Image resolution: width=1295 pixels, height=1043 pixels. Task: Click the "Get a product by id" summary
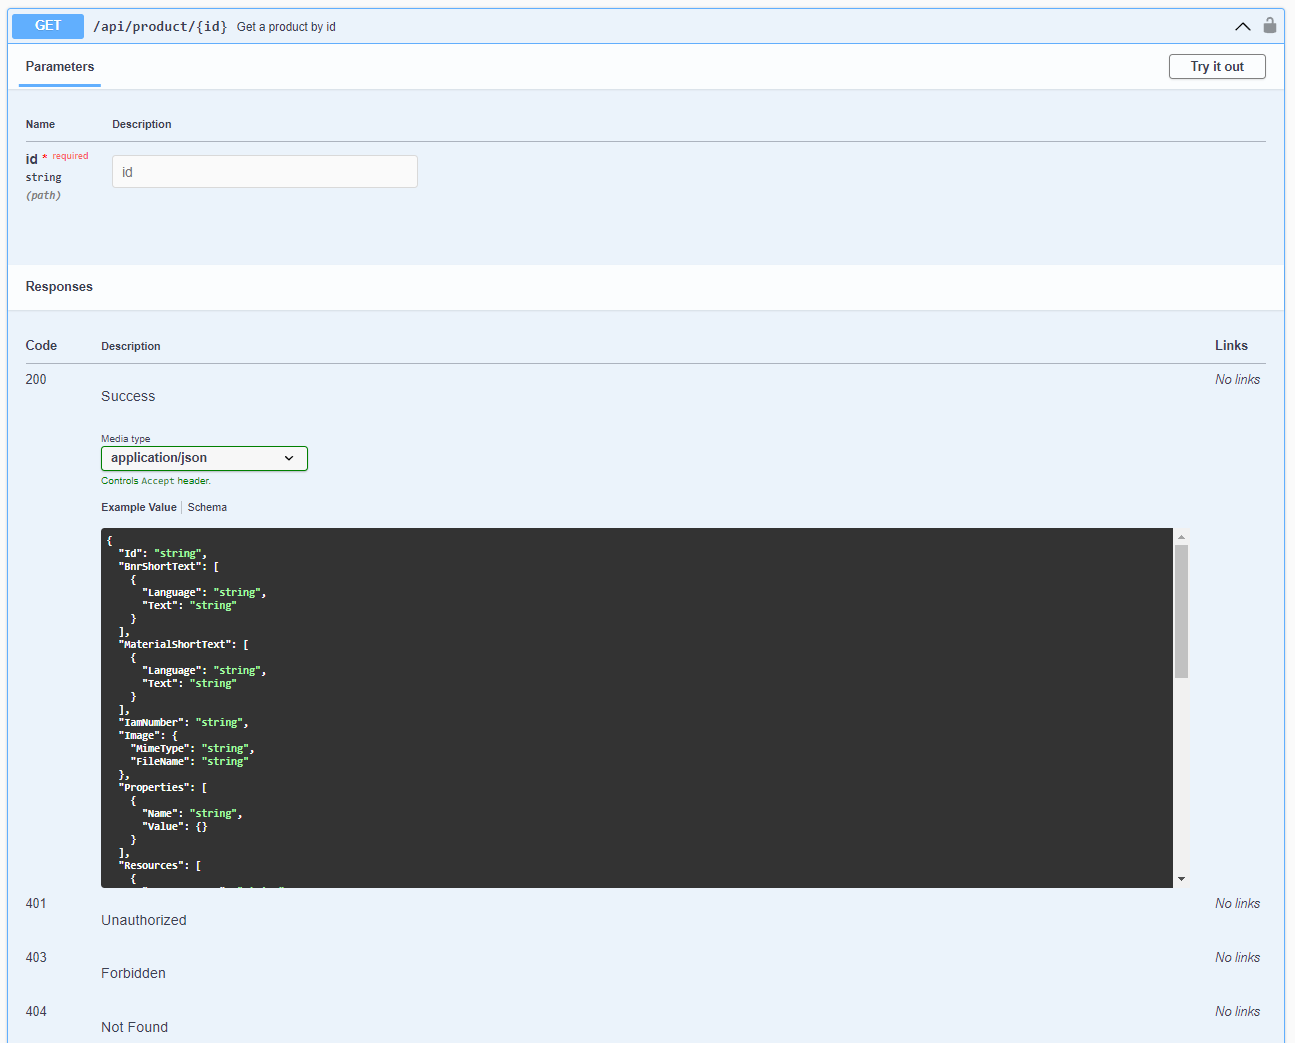286,27
